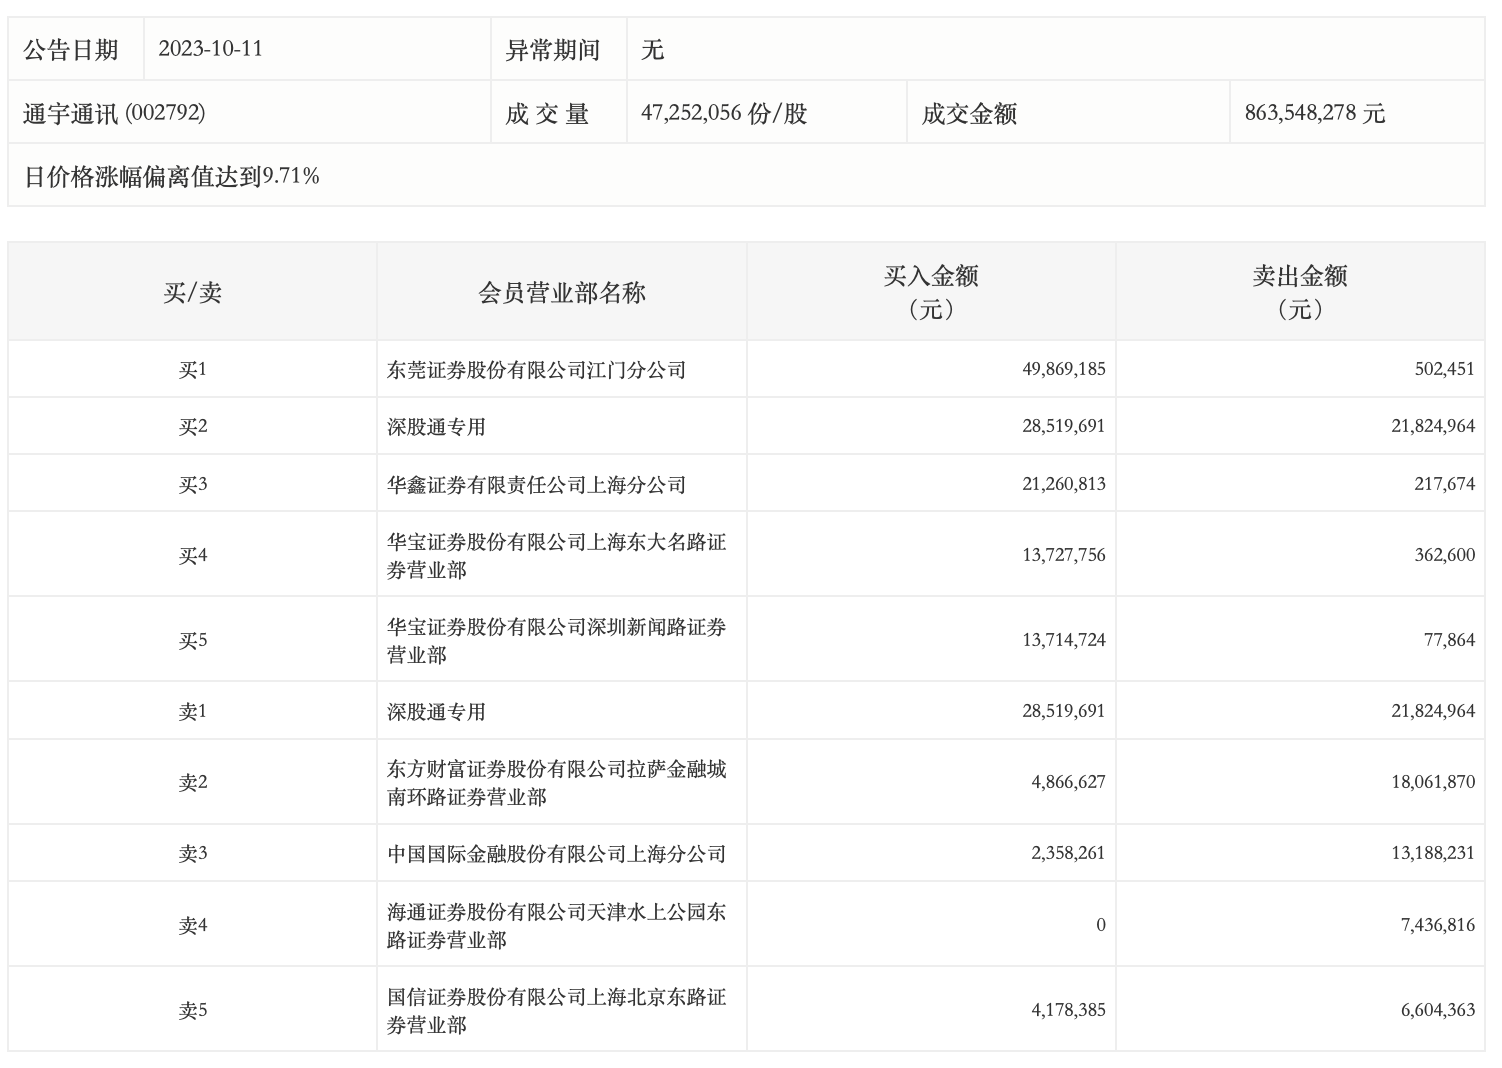This screenshot has width=1502, height=1068.
Task: Click the 买/卖 column header
Action: click(x=192, y=293)
